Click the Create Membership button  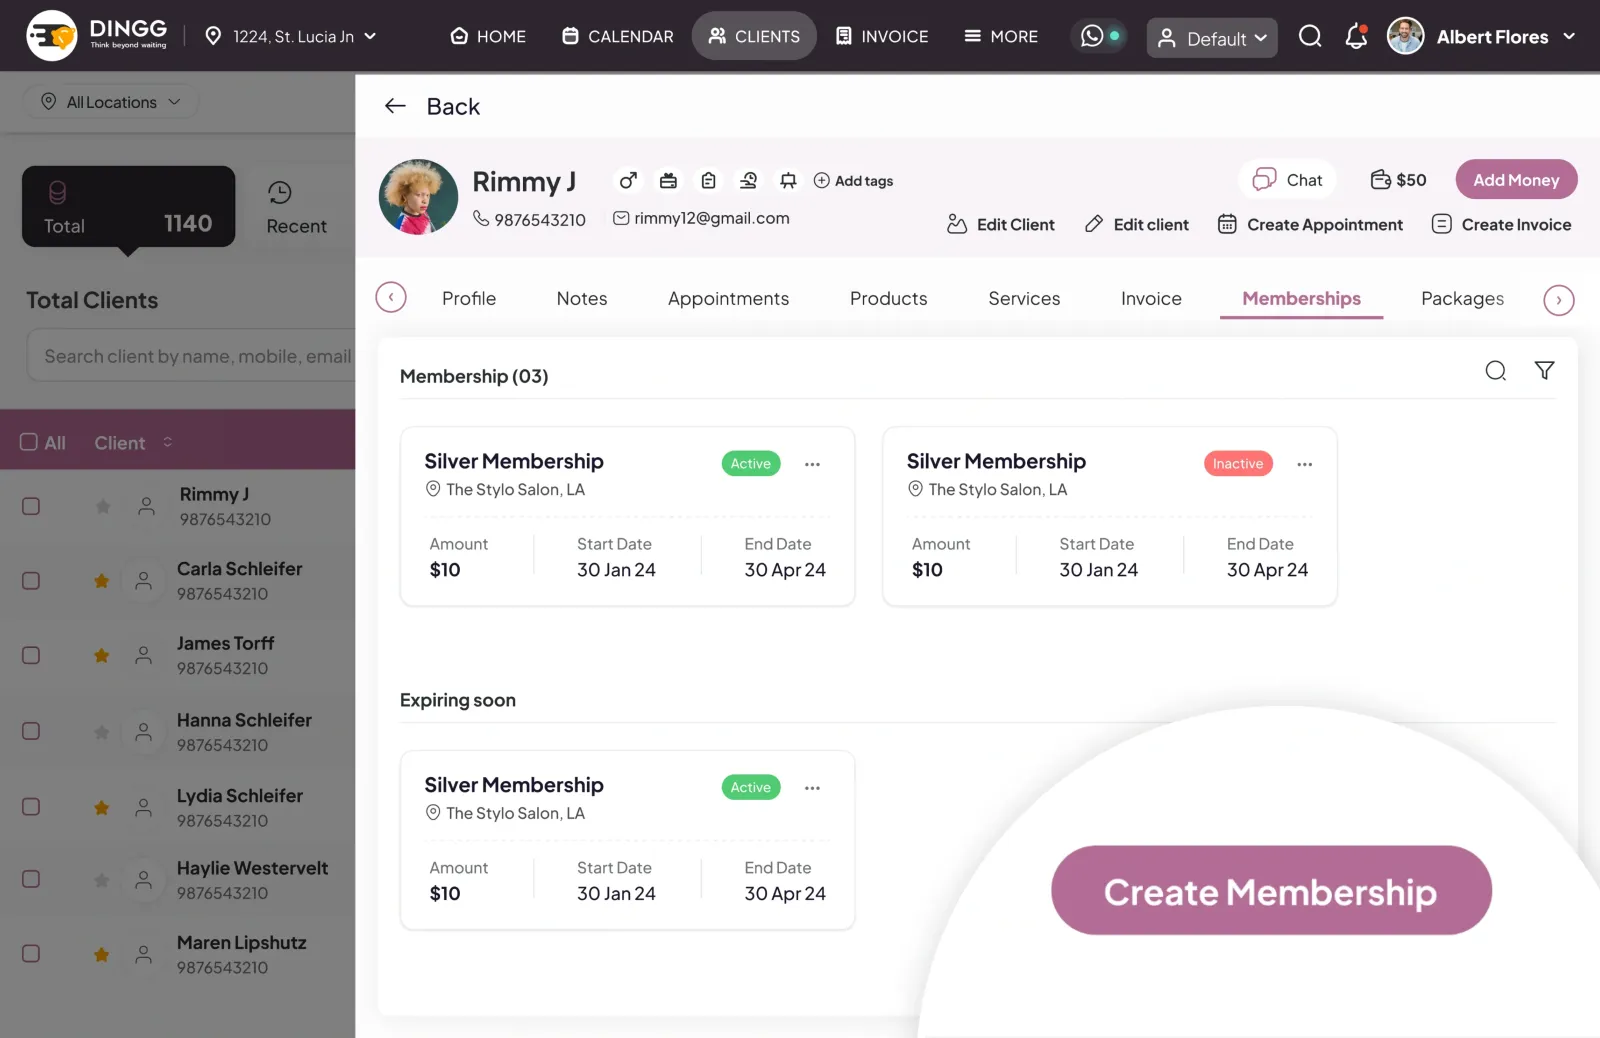click(x=1271, y=890)
